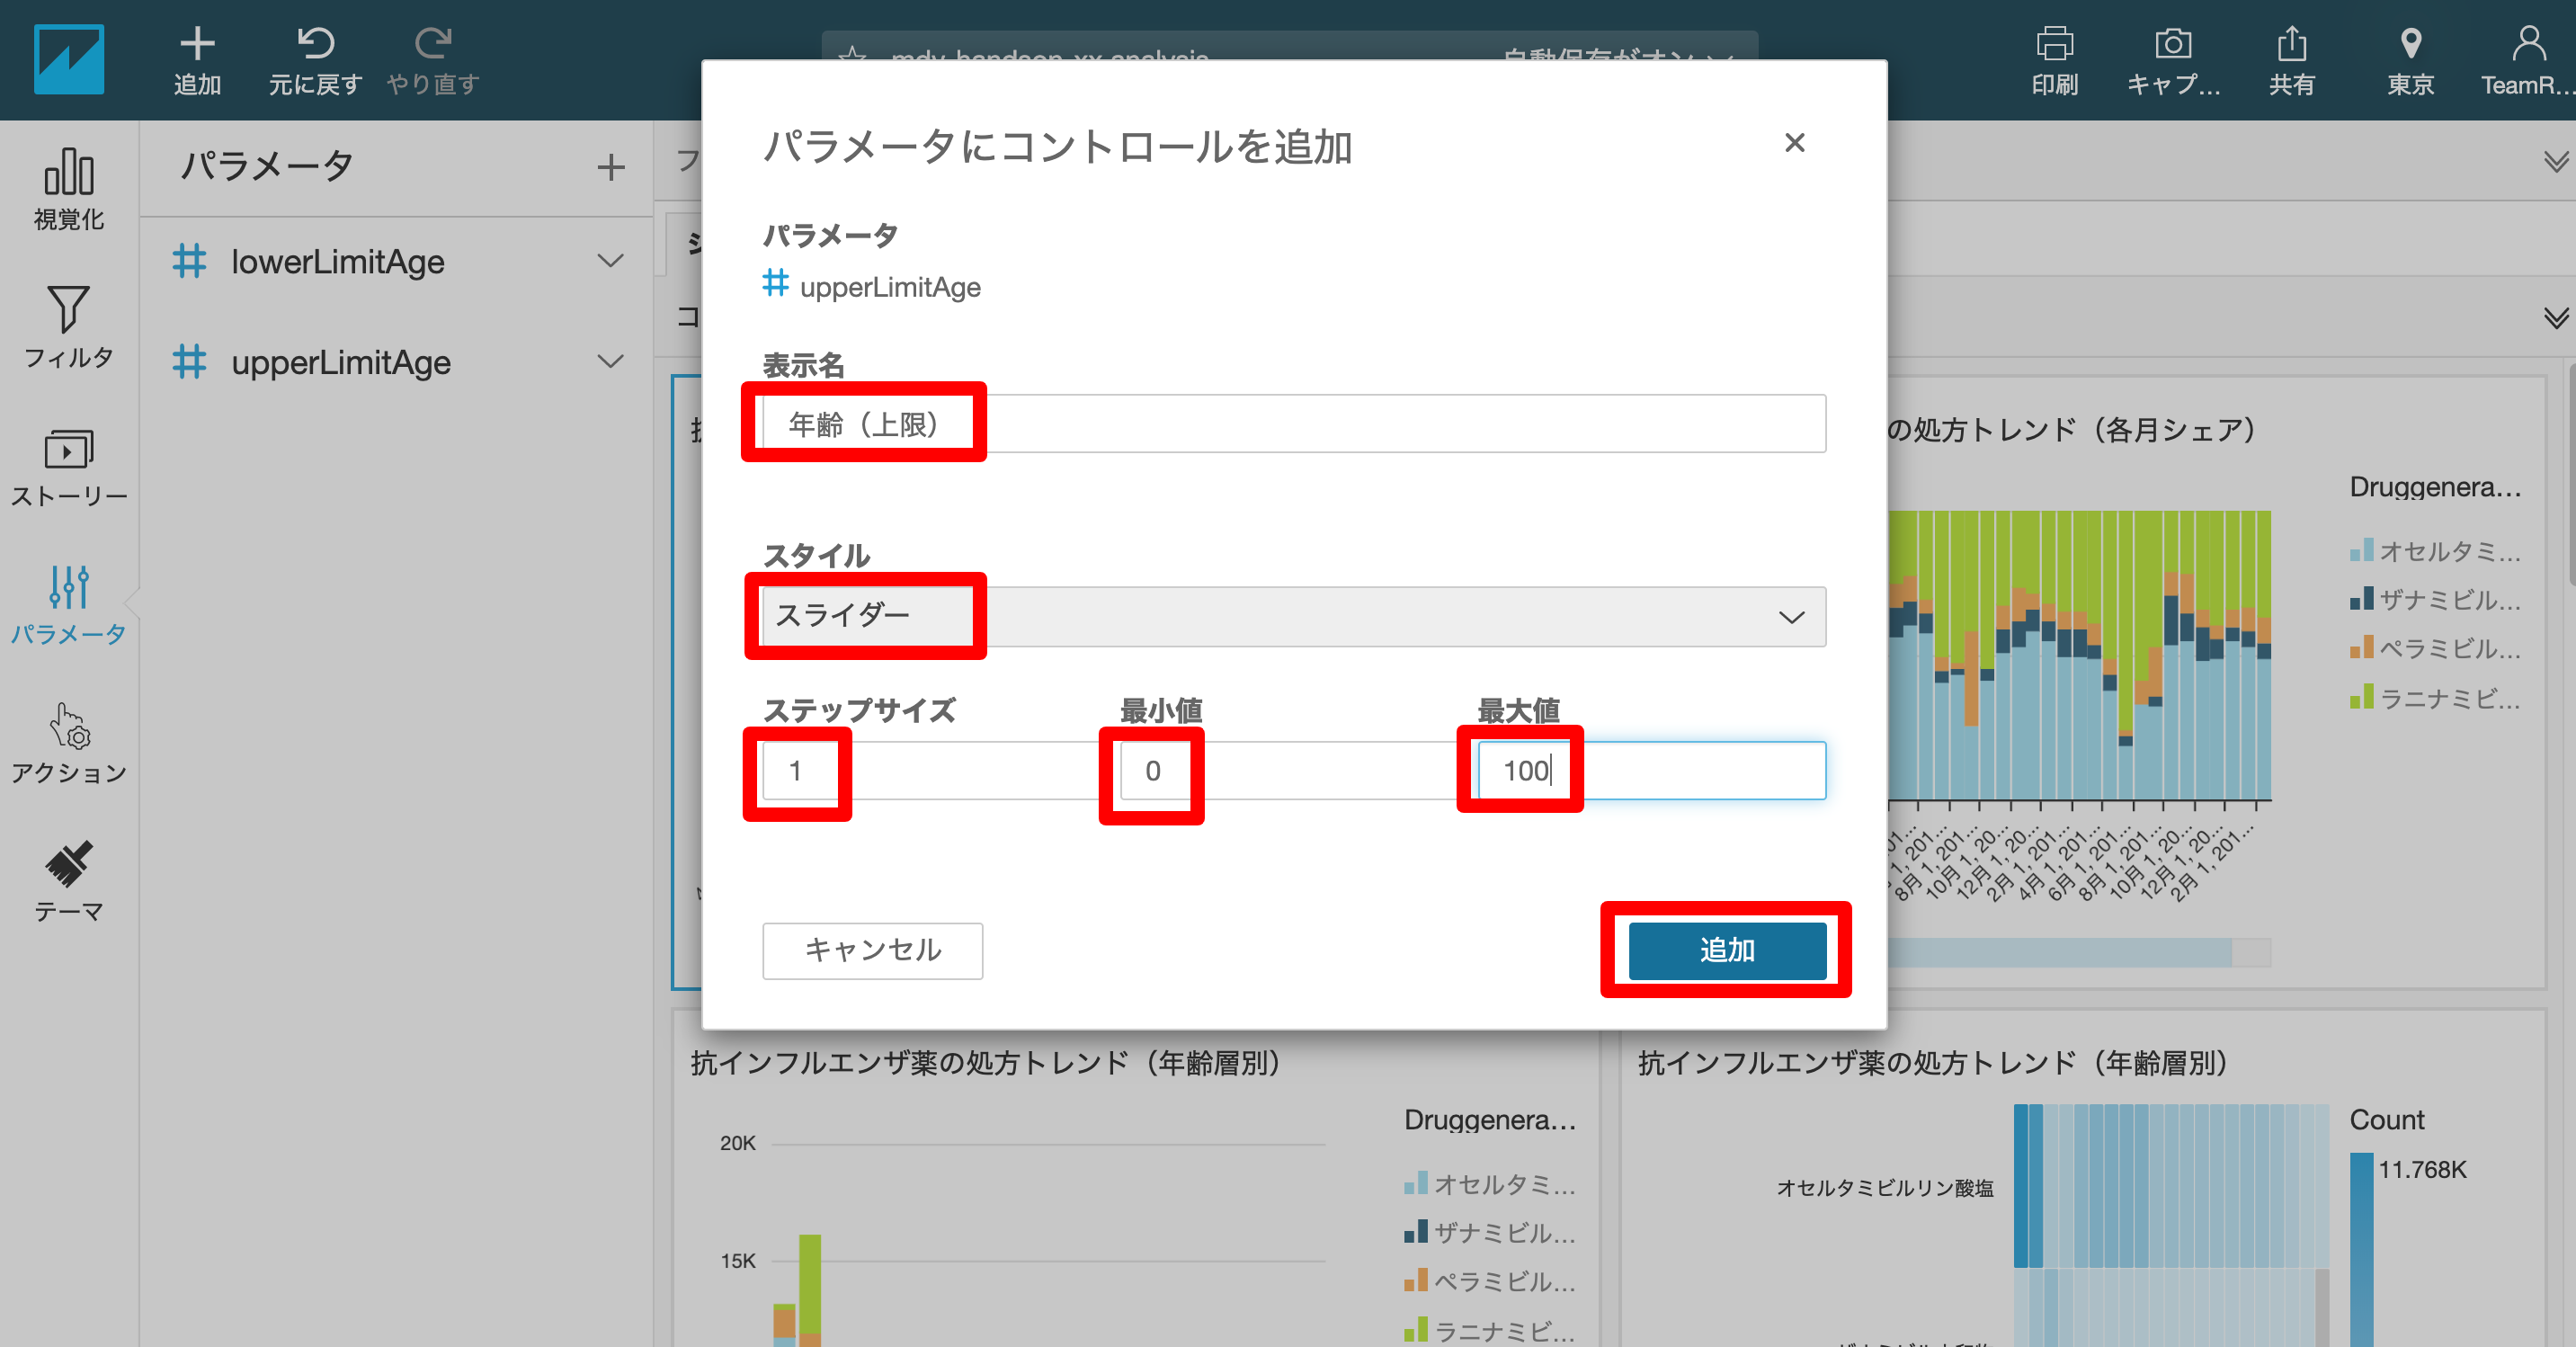The image size is (2576, 1347).
Task: Click the upperLimitAge label in dialog
Action: pos(889,287)
